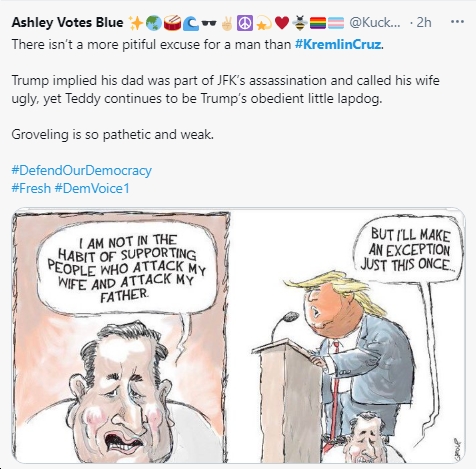The image size is (476, 469).
Task: Click the 2h timestamp
Action: click(x=424, y=22)
